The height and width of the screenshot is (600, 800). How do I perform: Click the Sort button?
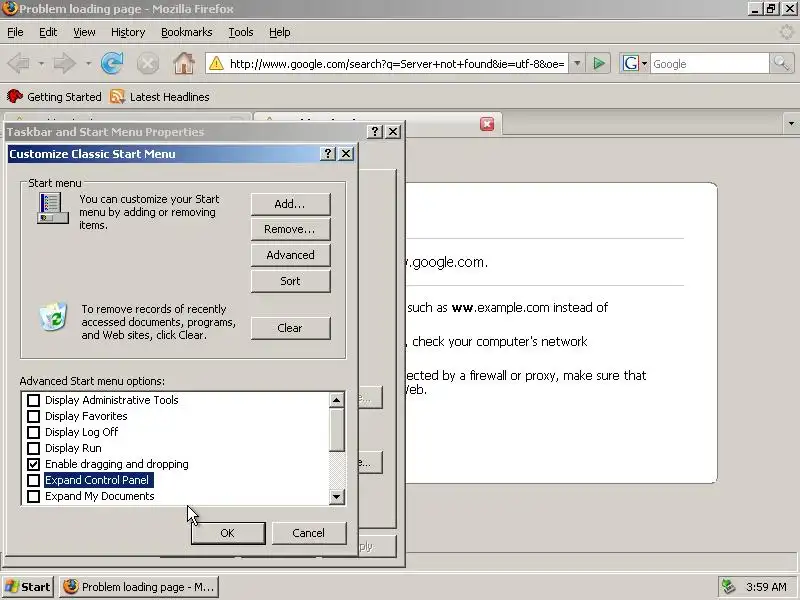290,281
